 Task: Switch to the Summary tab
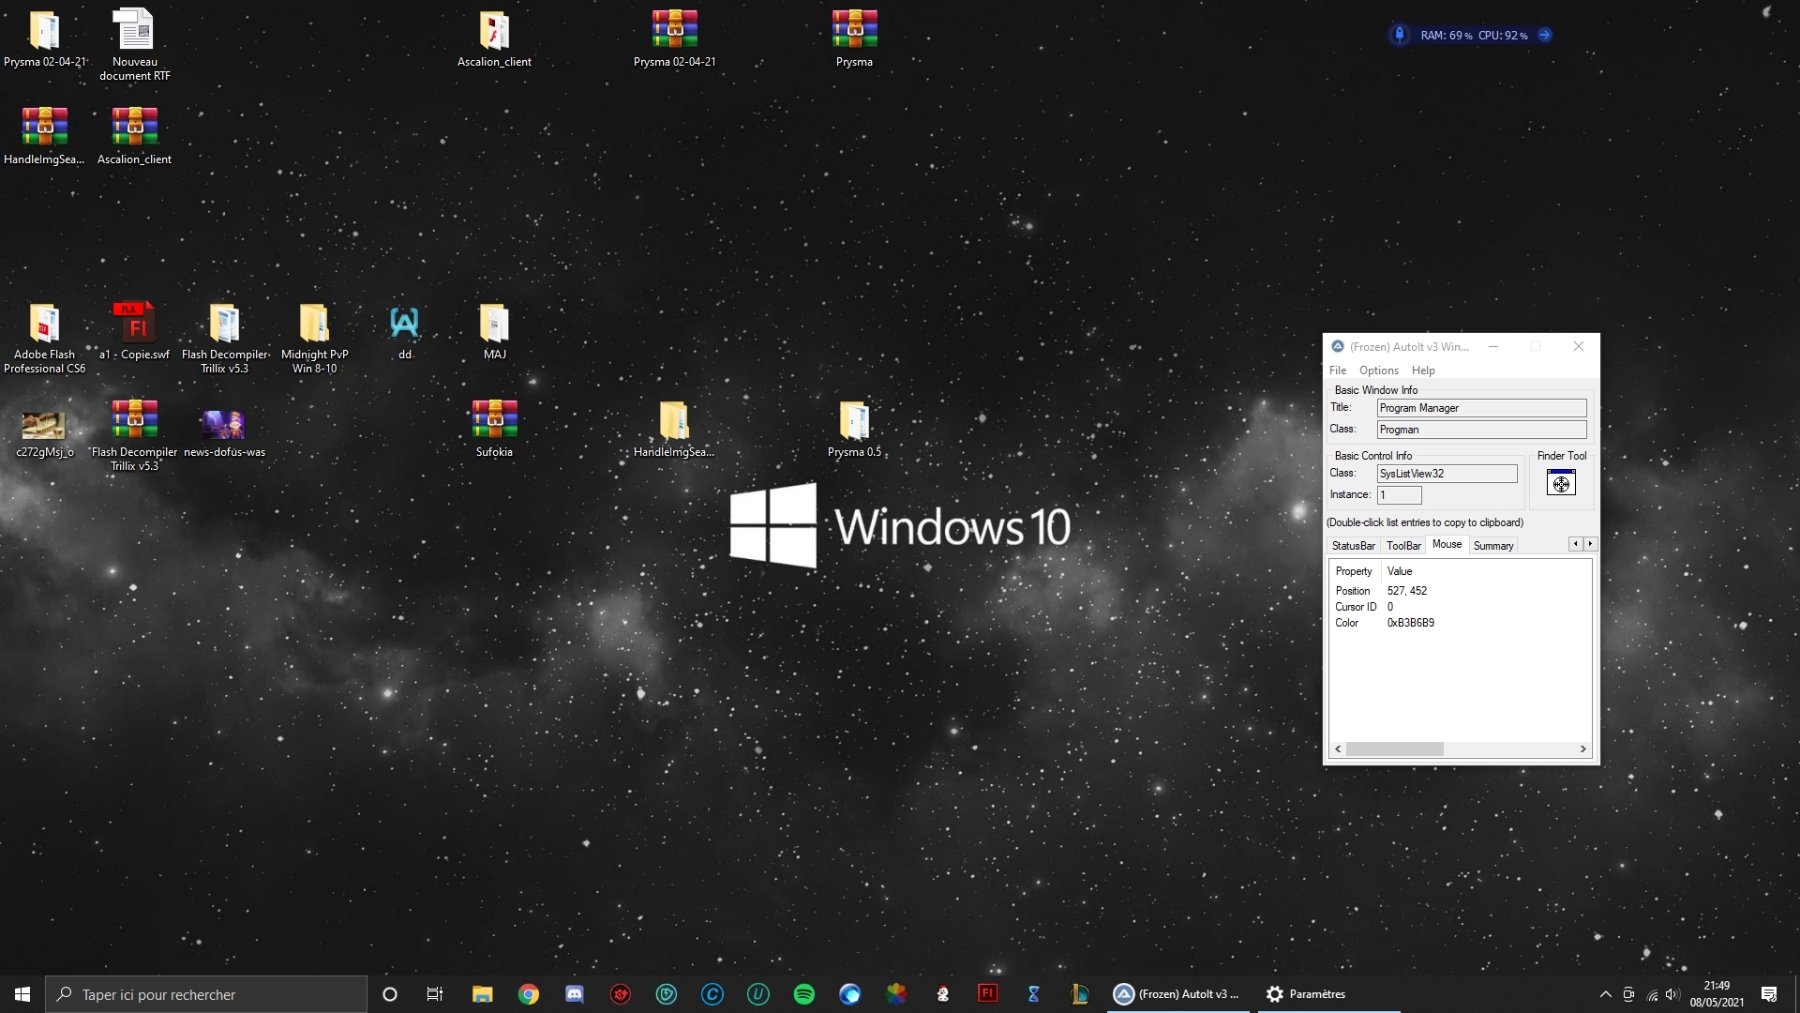point(1493,546)
